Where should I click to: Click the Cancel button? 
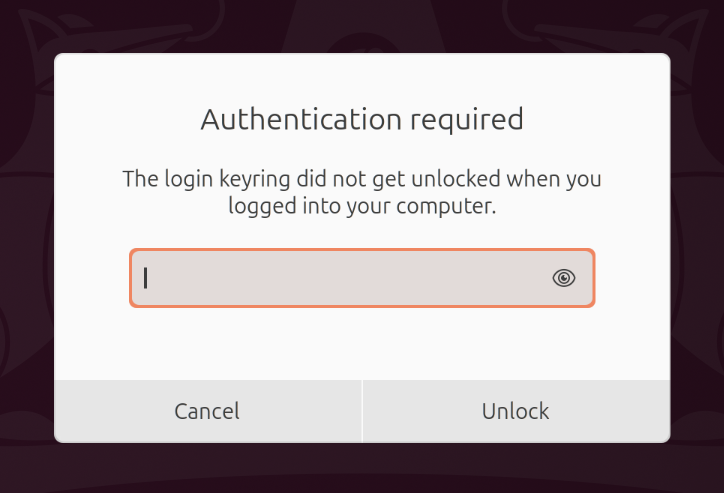click(207, 411)
